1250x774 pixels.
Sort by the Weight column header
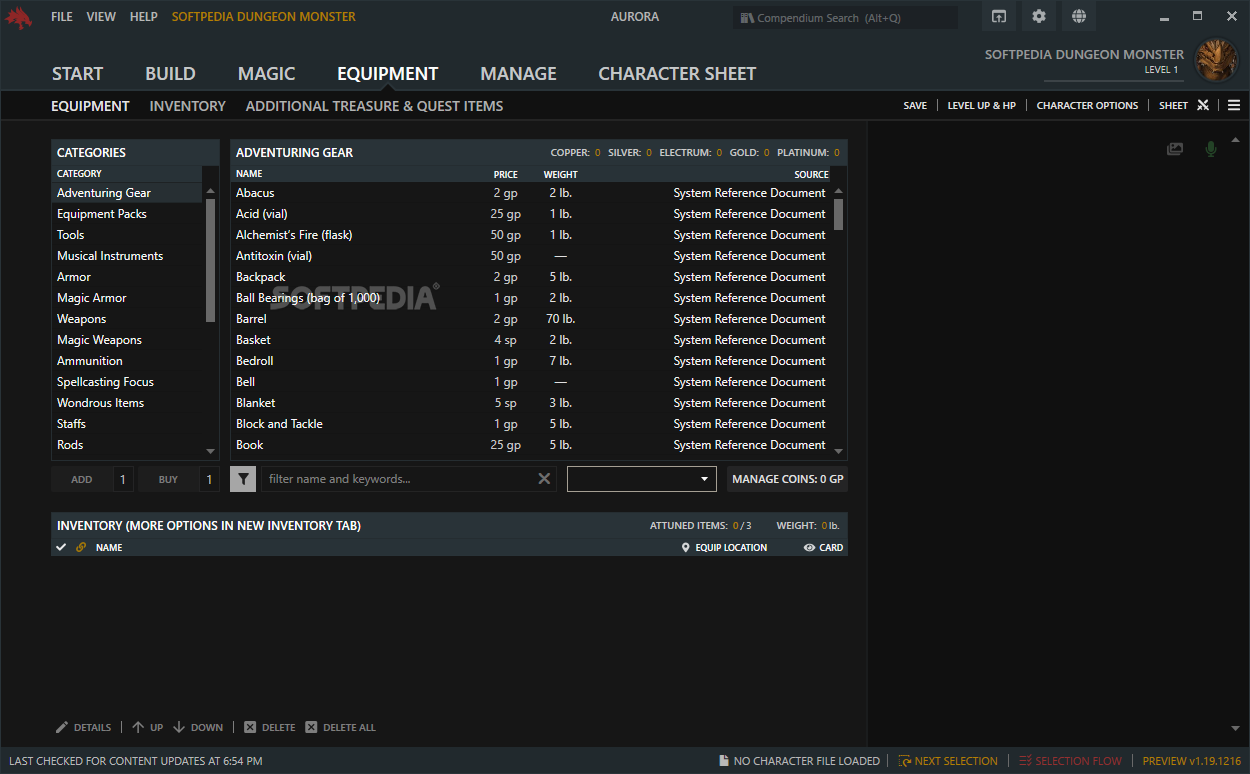(x=560, y=174)
